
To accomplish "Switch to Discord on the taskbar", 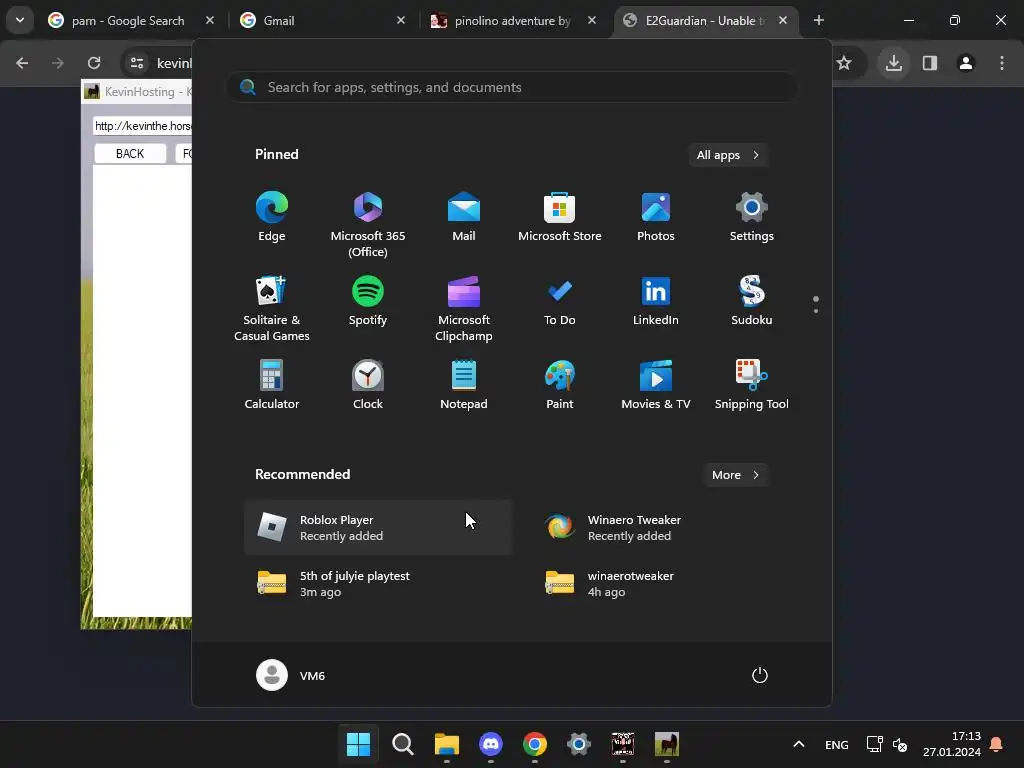I will tap(490, 744).
